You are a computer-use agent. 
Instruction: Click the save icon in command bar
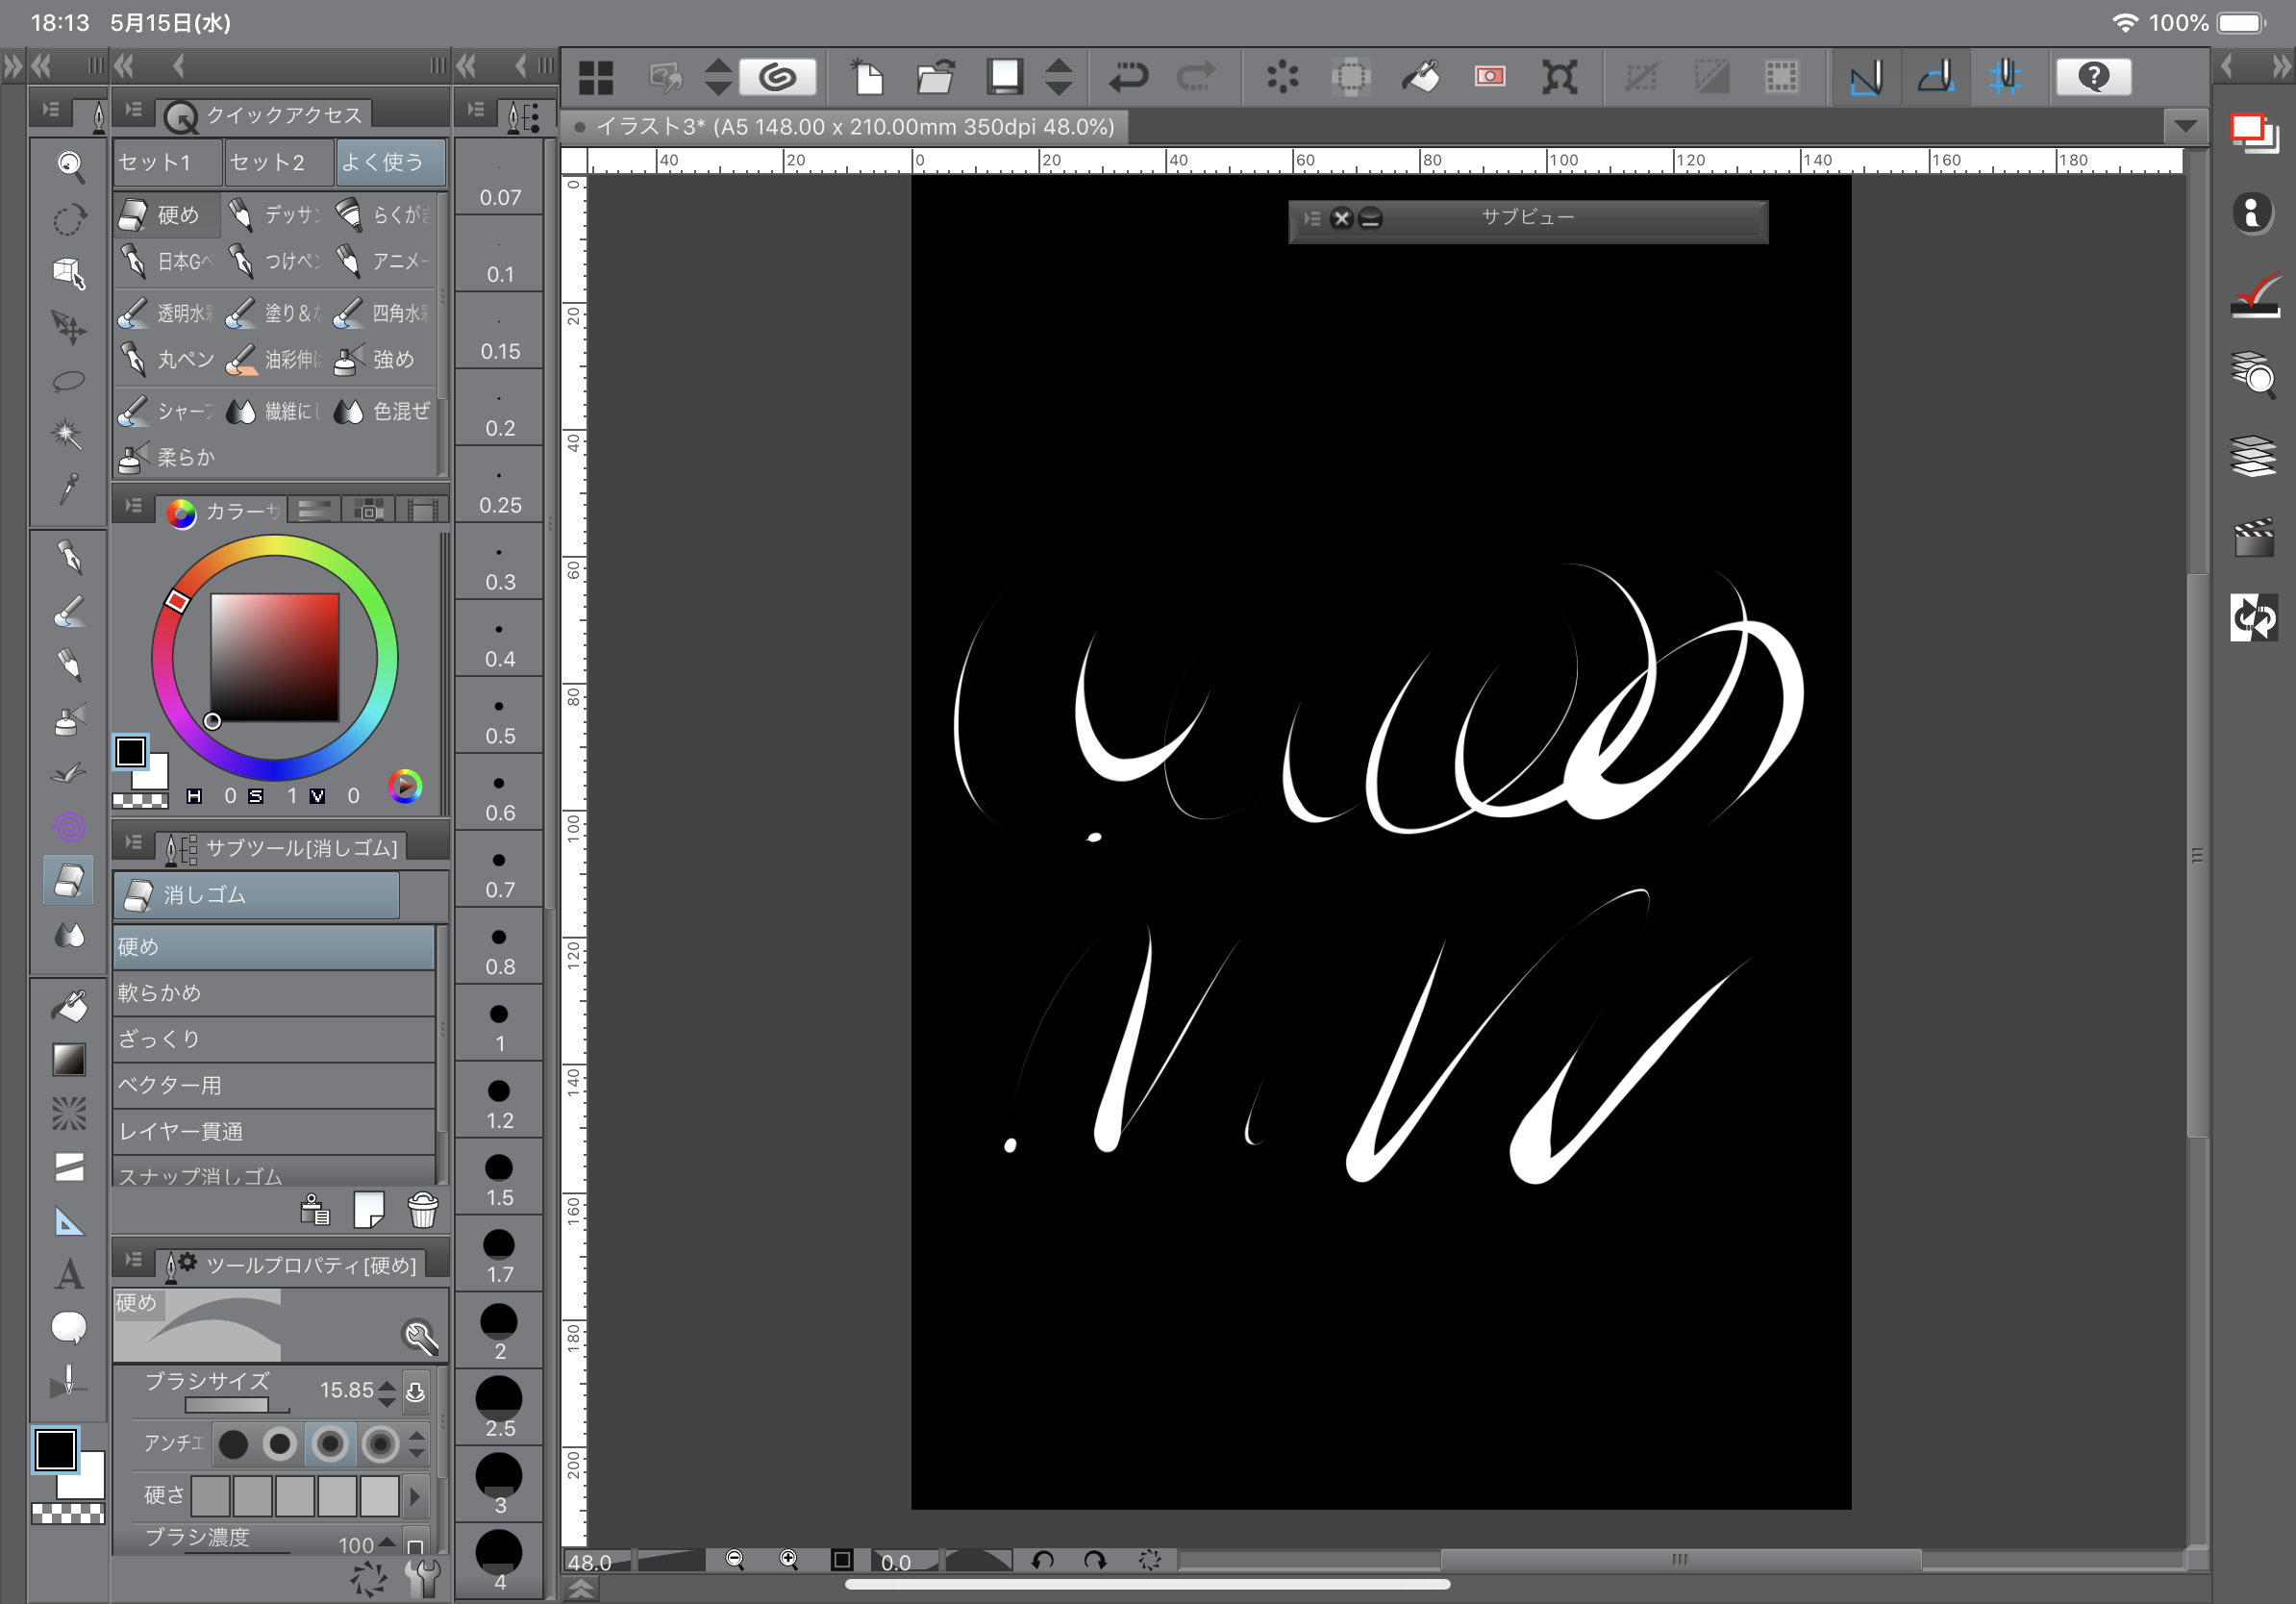(1004, 77)
